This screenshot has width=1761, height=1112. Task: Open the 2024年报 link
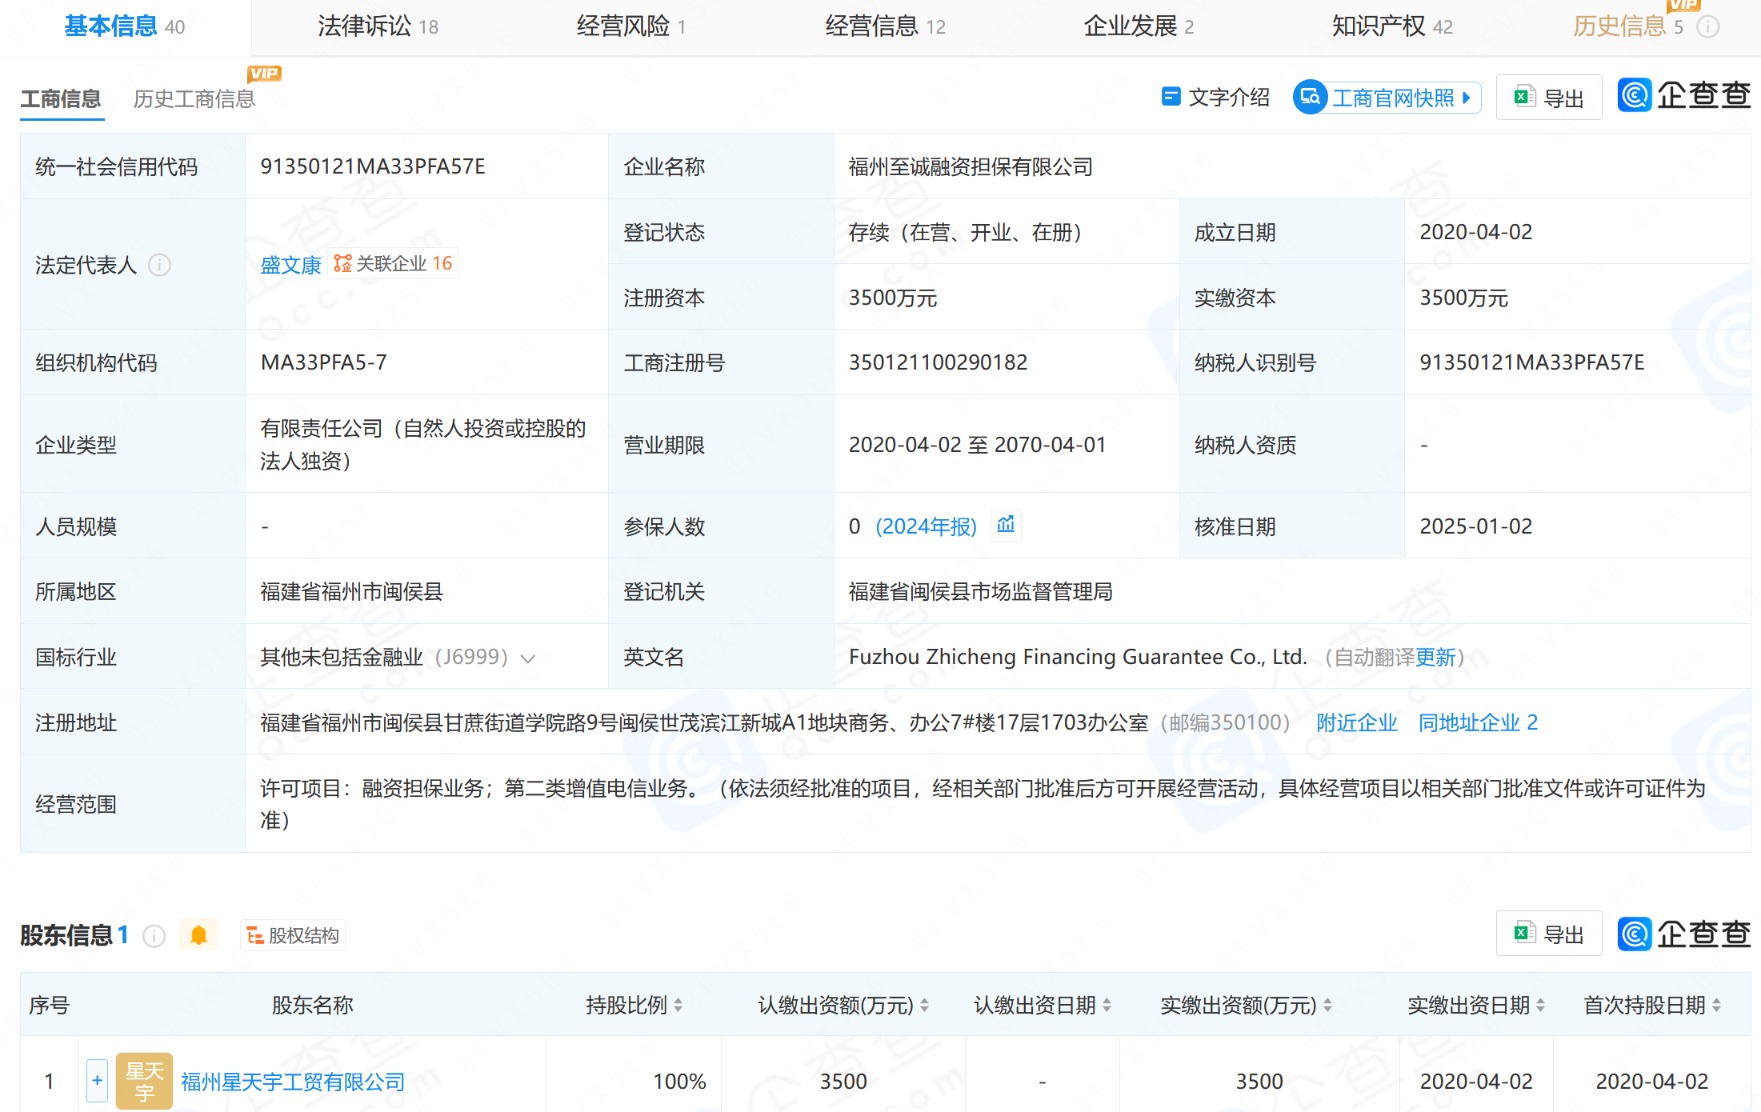[x=926, y=526]
